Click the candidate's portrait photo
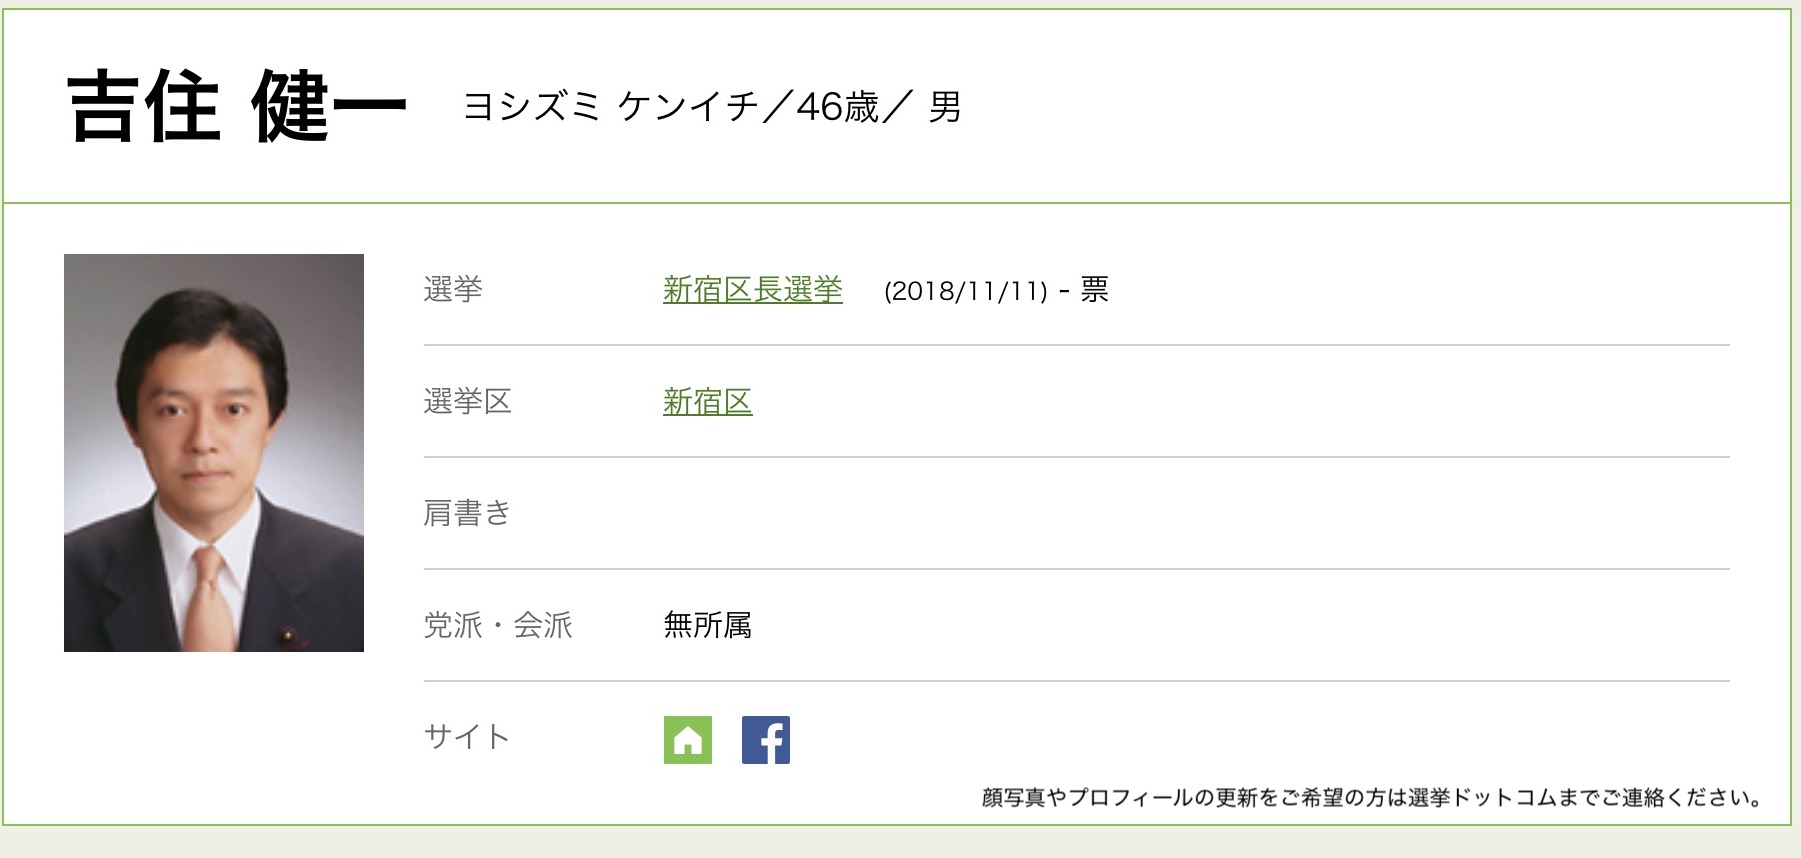This screenshot has width=1801, height=858. click(214, 453)
